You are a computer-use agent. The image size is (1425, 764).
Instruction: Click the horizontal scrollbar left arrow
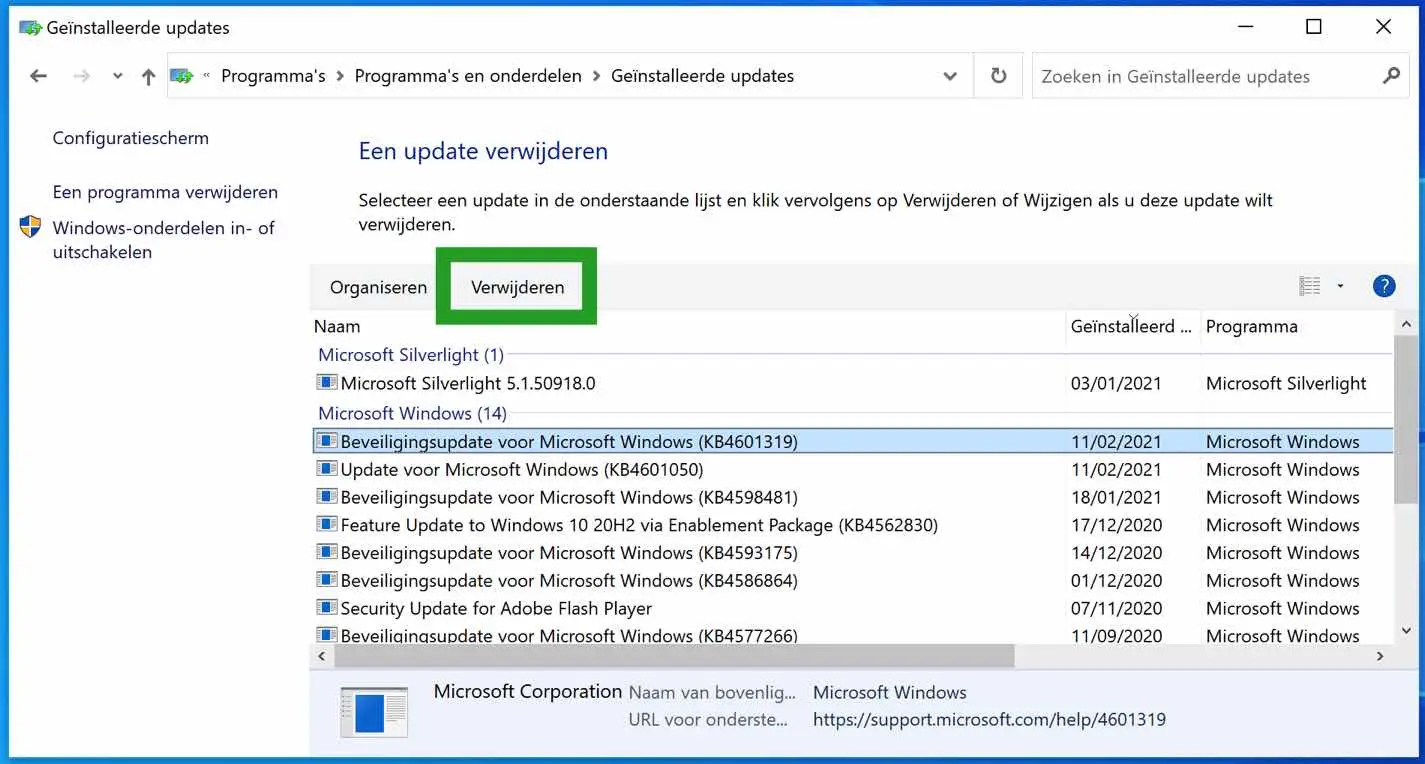322,657
